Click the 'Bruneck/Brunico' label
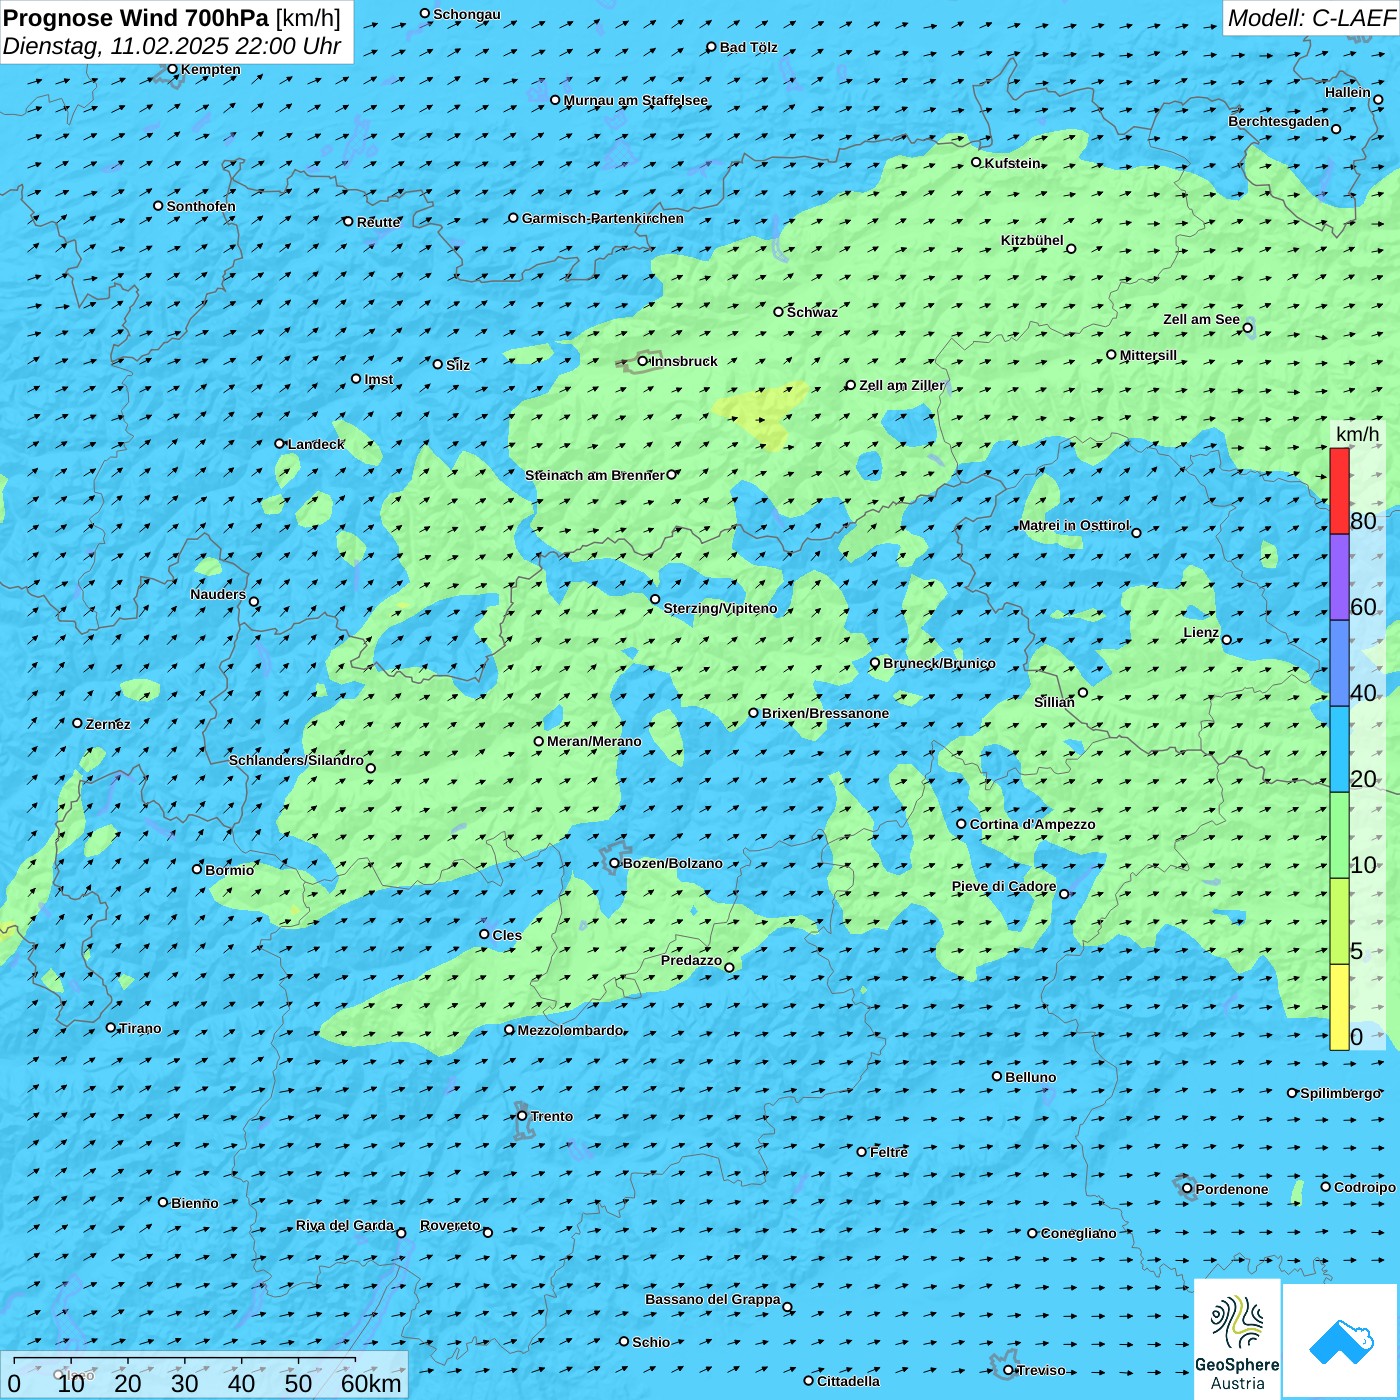Screen dimensions: 1400x1400 [x=939, y=663]
